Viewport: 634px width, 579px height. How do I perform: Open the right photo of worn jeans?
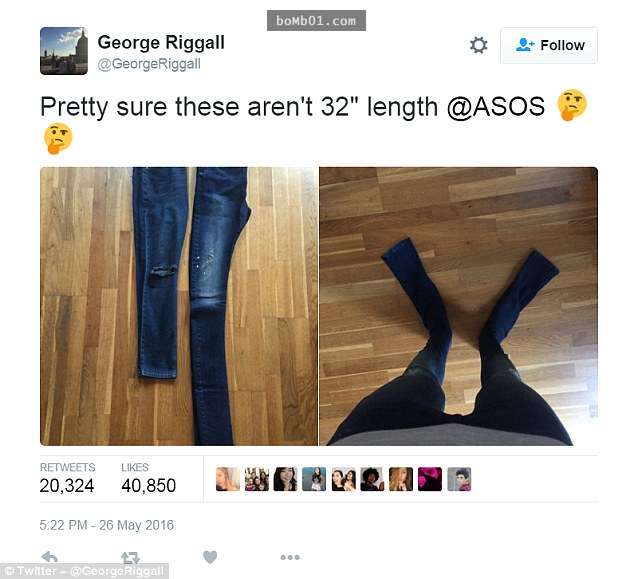[459, 306]
